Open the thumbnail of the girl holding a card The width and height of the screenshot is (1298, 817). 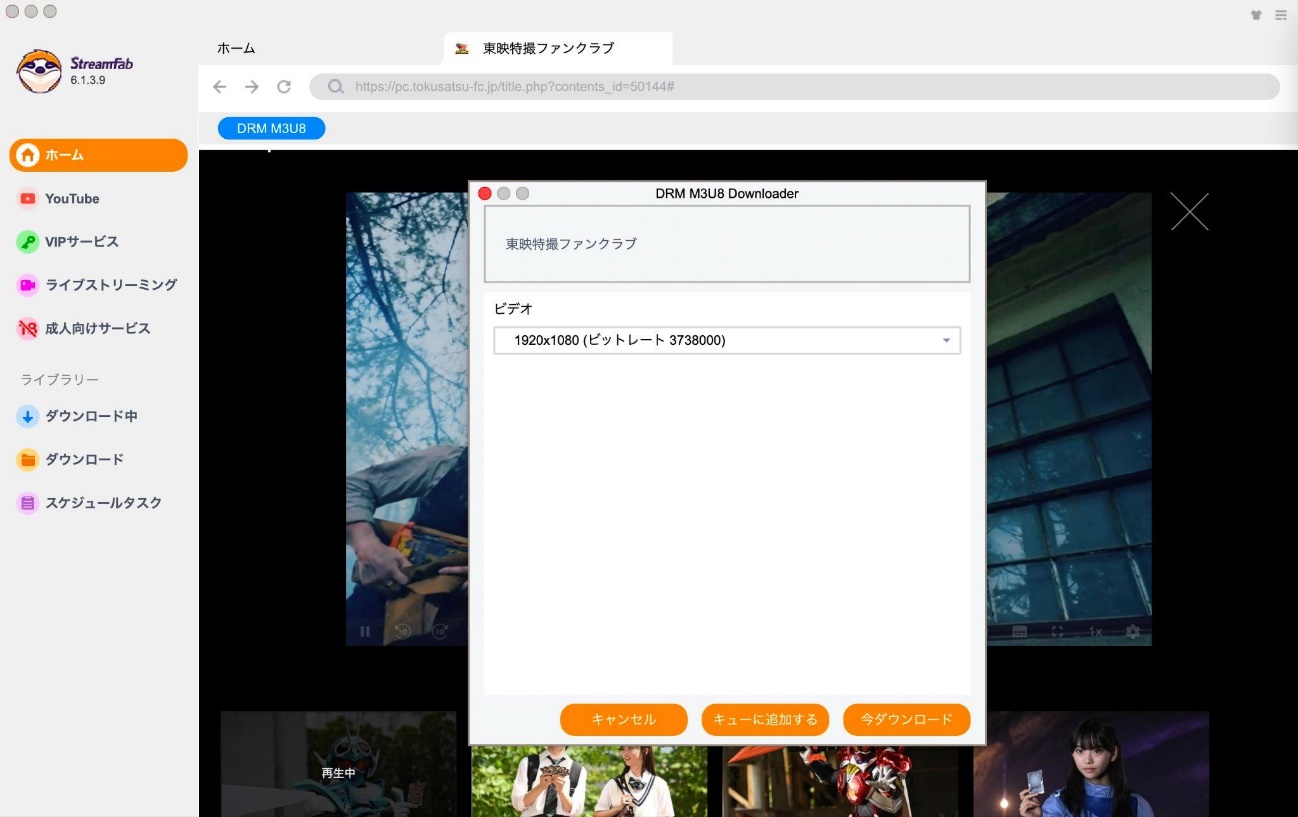pos(1091,764)
